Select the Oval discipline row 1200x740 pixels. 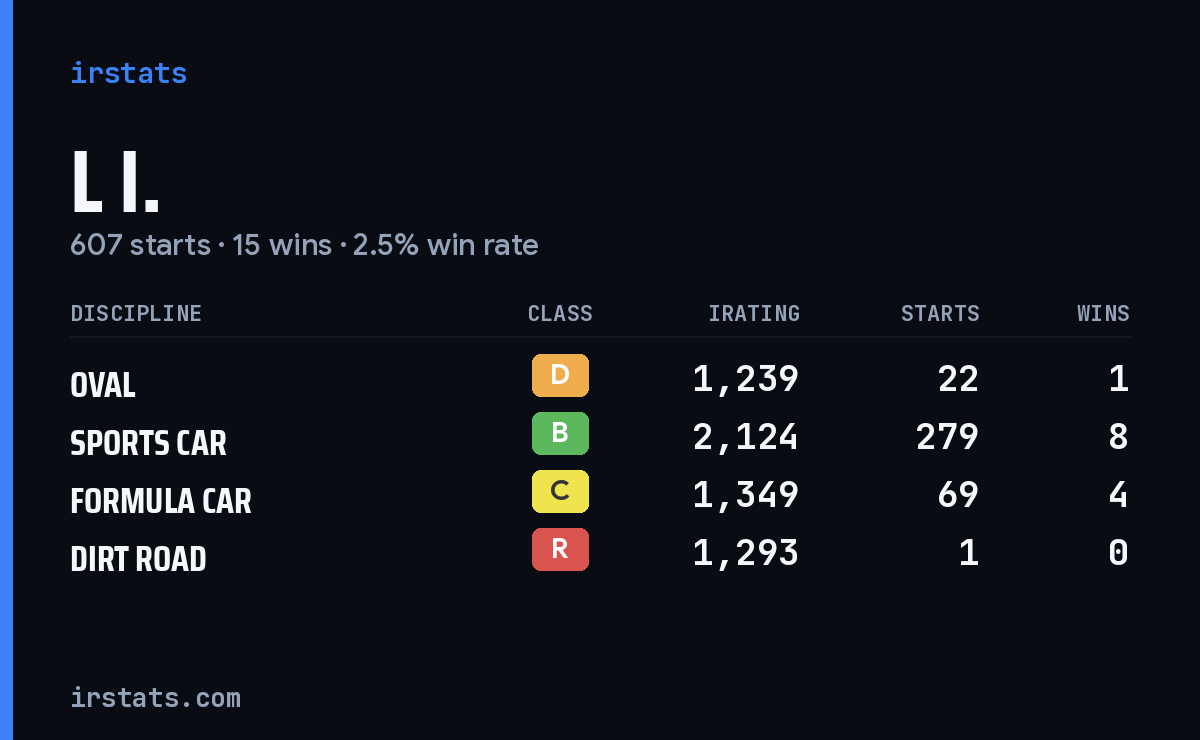click(600, 380)
